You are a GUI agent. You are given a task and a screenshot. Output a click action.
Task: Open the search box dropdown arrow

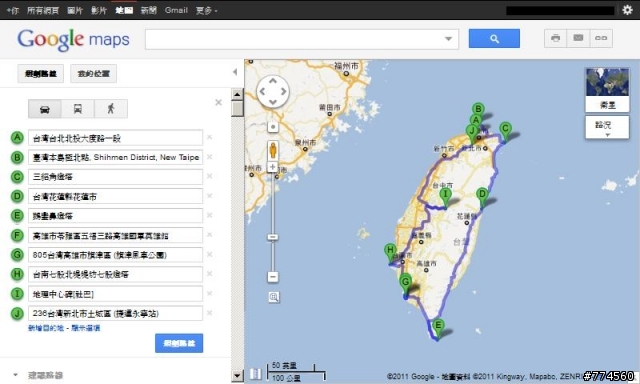[449, 39]
